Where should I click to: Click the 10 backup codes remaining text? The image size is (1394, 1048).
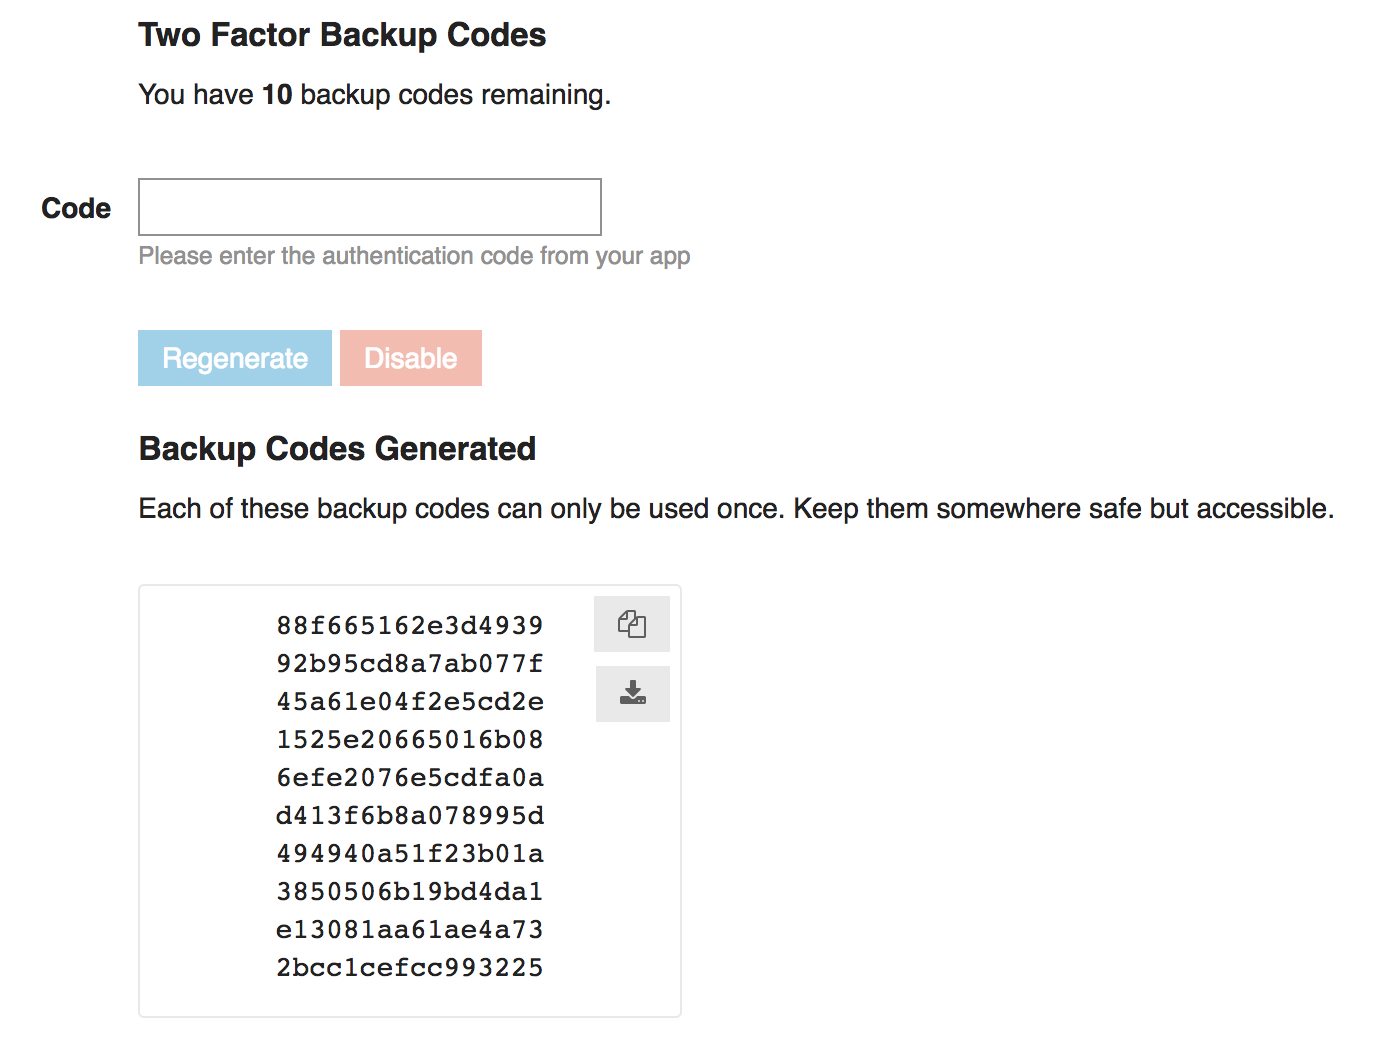click(x=374, y=95)
